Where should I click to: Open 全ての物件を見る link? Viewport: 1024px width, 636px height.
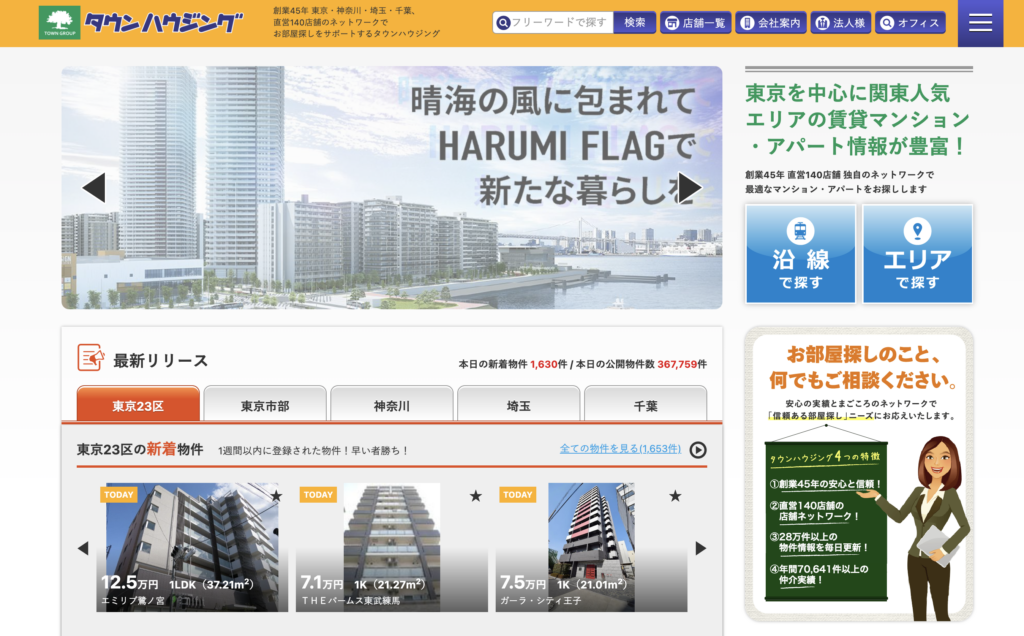click(x=620, y=449)
